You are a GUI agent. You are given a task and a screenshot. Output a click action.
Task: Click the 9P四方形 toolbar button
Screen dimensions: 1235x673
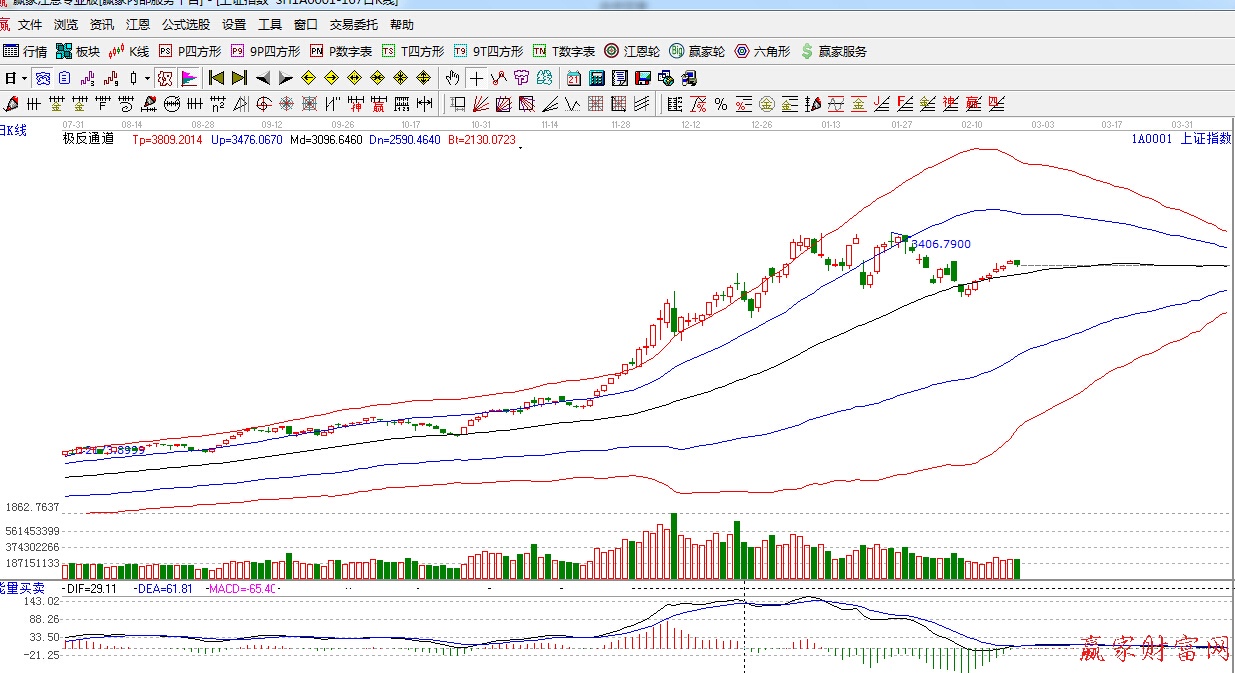click(265, 51)
